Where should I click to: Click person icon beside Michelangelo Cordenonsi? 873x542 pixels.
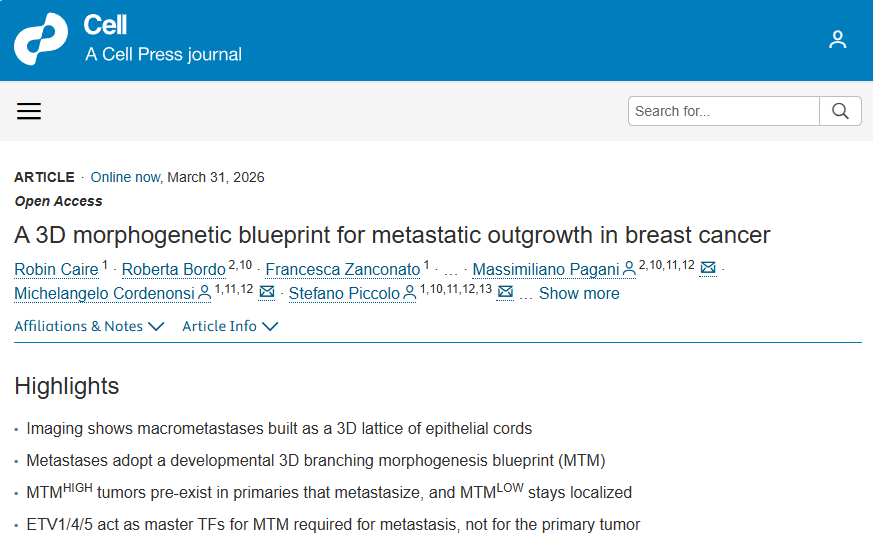pyautogui.click(x=205, y=293)
